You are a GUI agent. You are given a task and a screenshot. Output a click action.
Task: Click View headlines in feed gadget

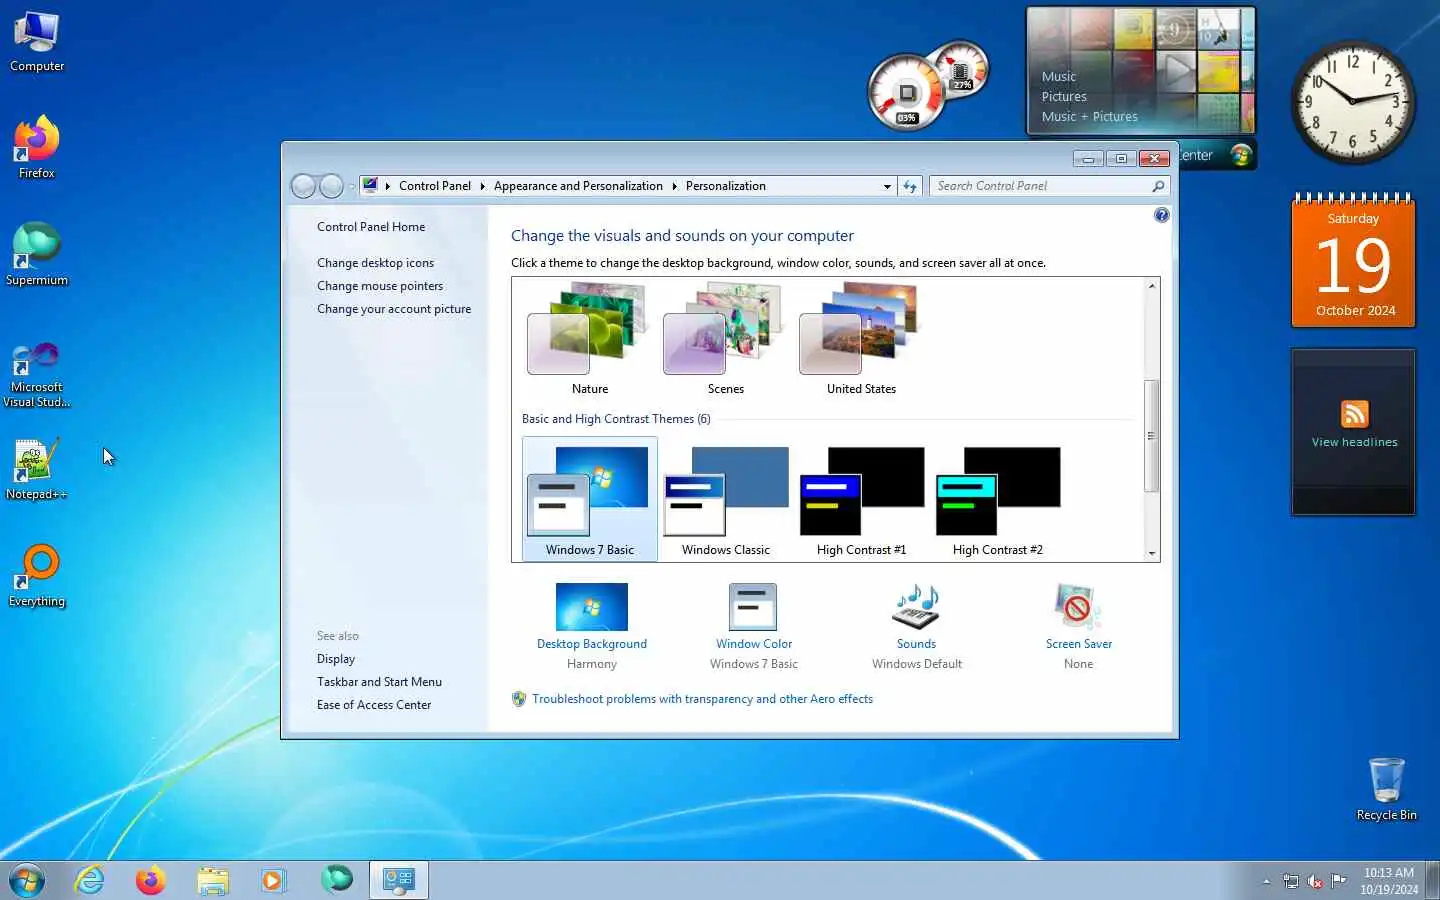[x=1354, y=442]
